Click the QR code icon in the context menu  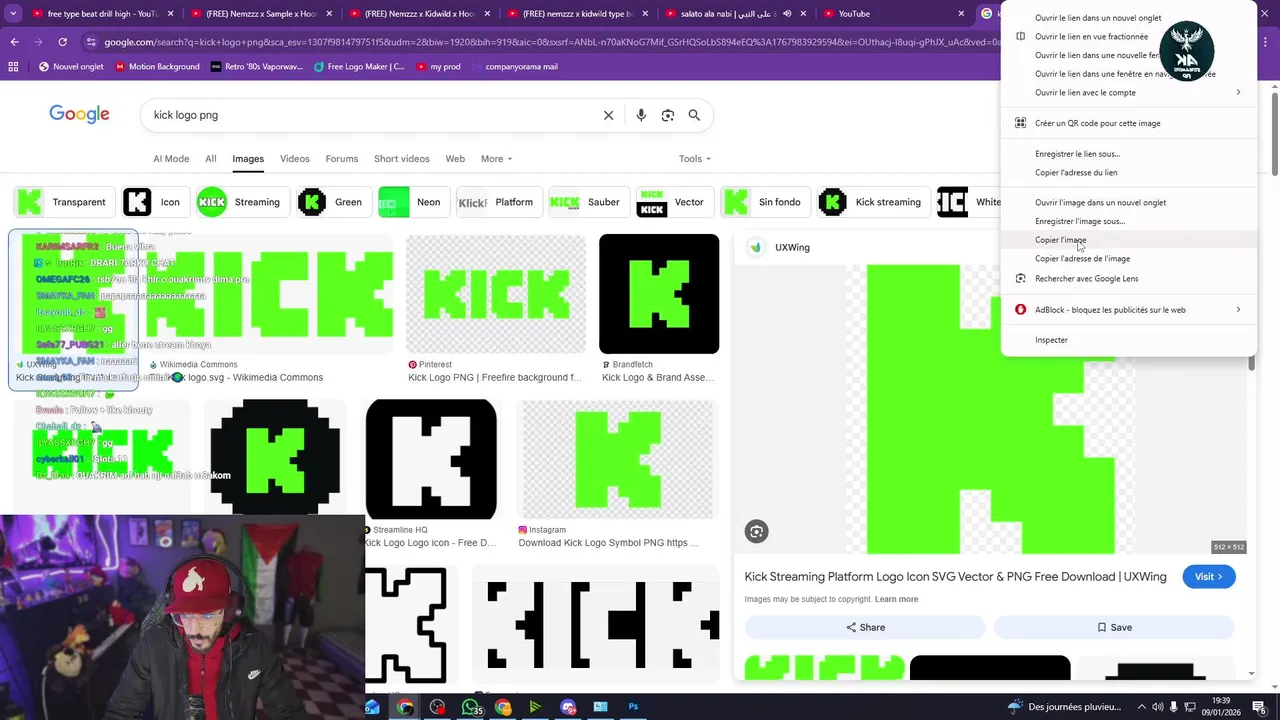pyautogui.click(x=1020, y=123)
